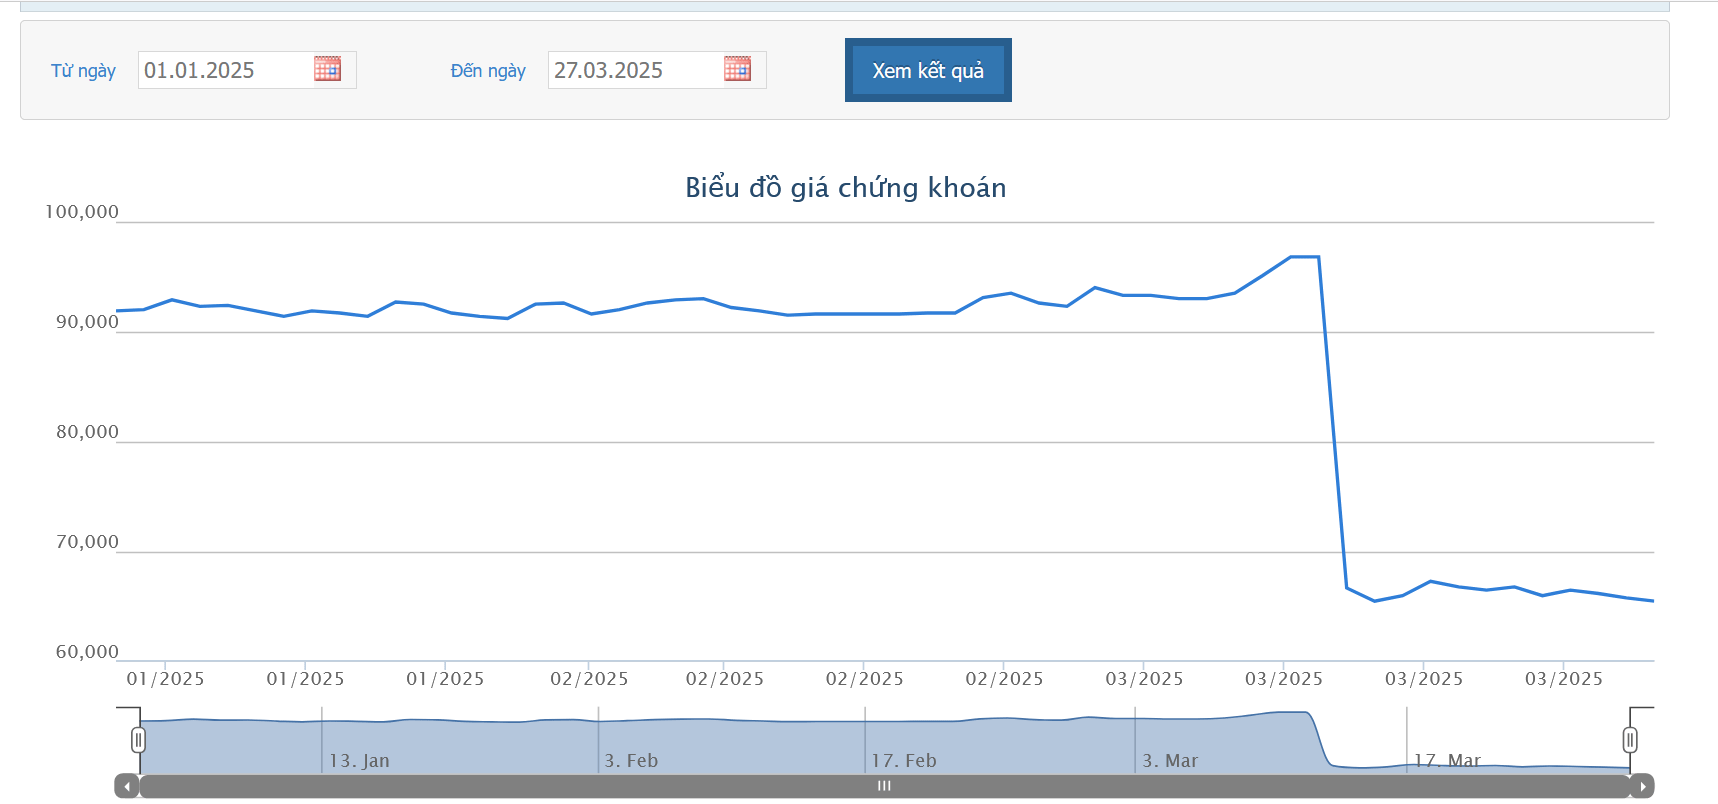Click the 100,000 y-axis label

[x=82, y=212]
